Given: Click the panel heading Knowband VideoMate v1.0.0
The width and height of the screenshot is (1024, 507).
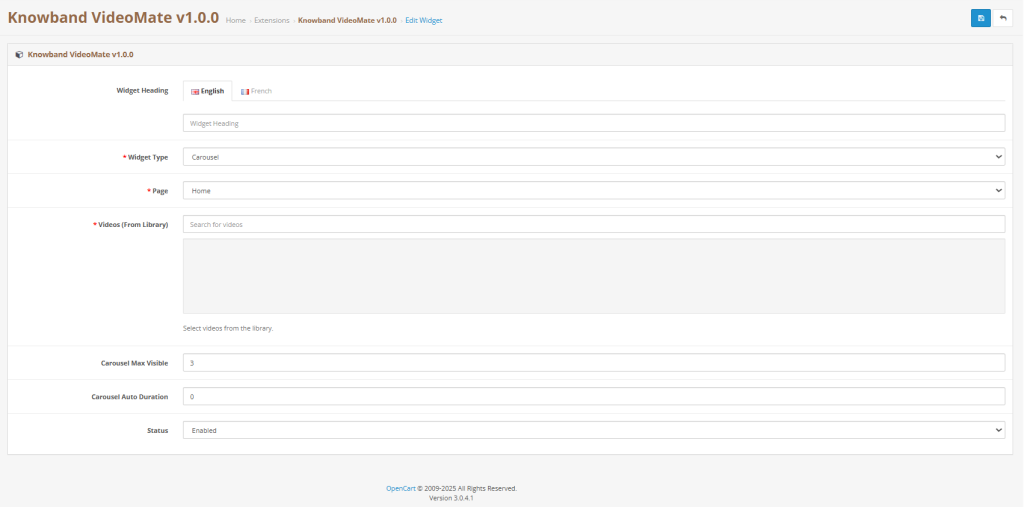Looking at the screenshot, I should point(80,55).
